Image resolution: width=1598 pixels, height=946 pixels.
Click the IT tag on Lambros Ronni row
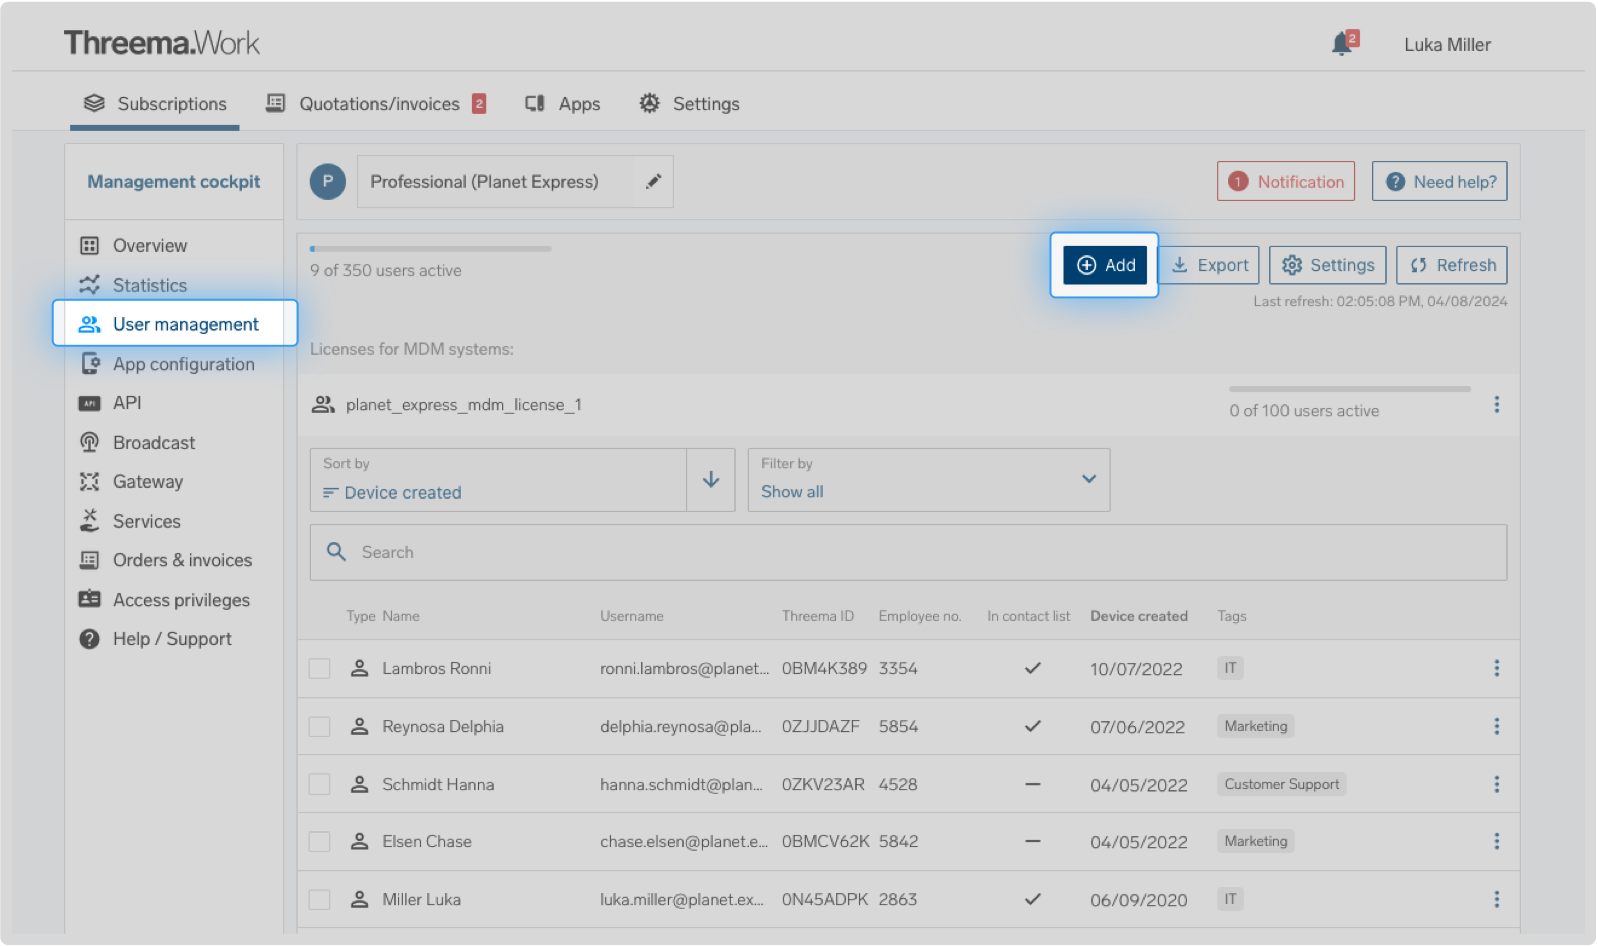(x=1230, y=668)
